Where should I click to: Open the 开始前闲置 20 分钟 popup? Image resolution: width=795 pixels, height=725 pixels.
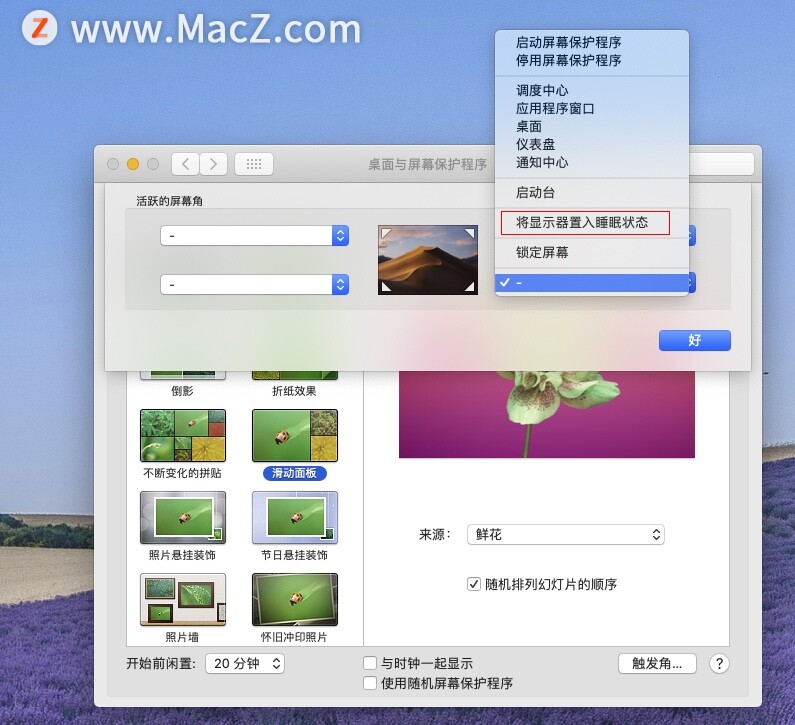point(245,663)
